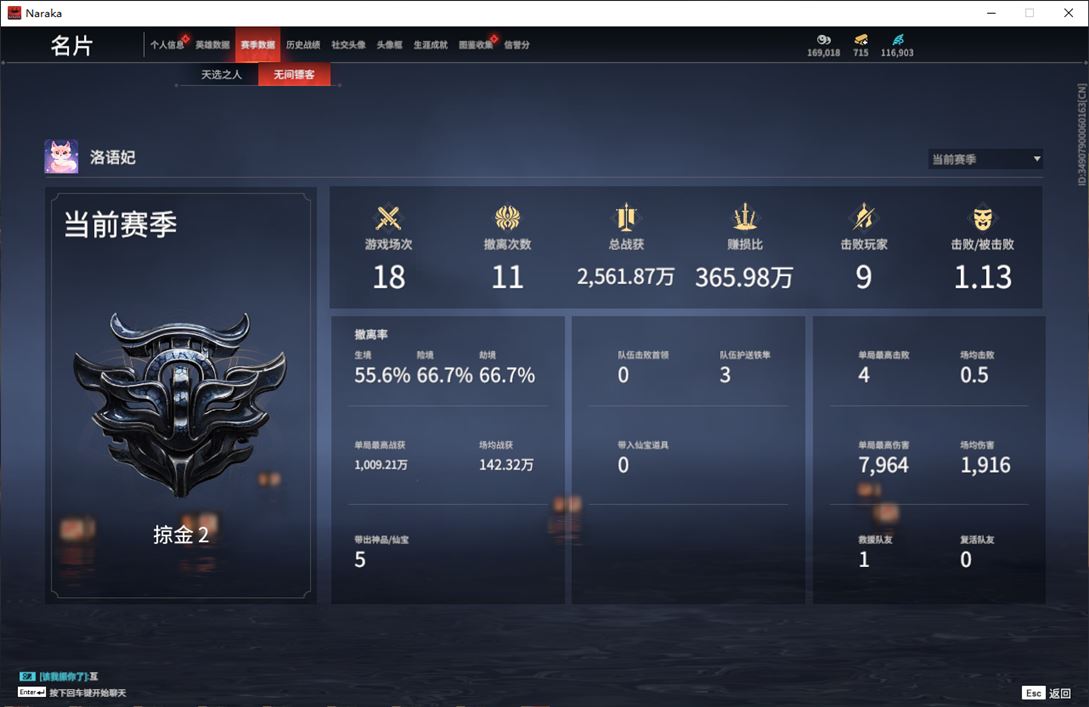Viewport: 1089px width, 707px height.
Task: Click the blue feather currency icon
Action: (898, 40)
